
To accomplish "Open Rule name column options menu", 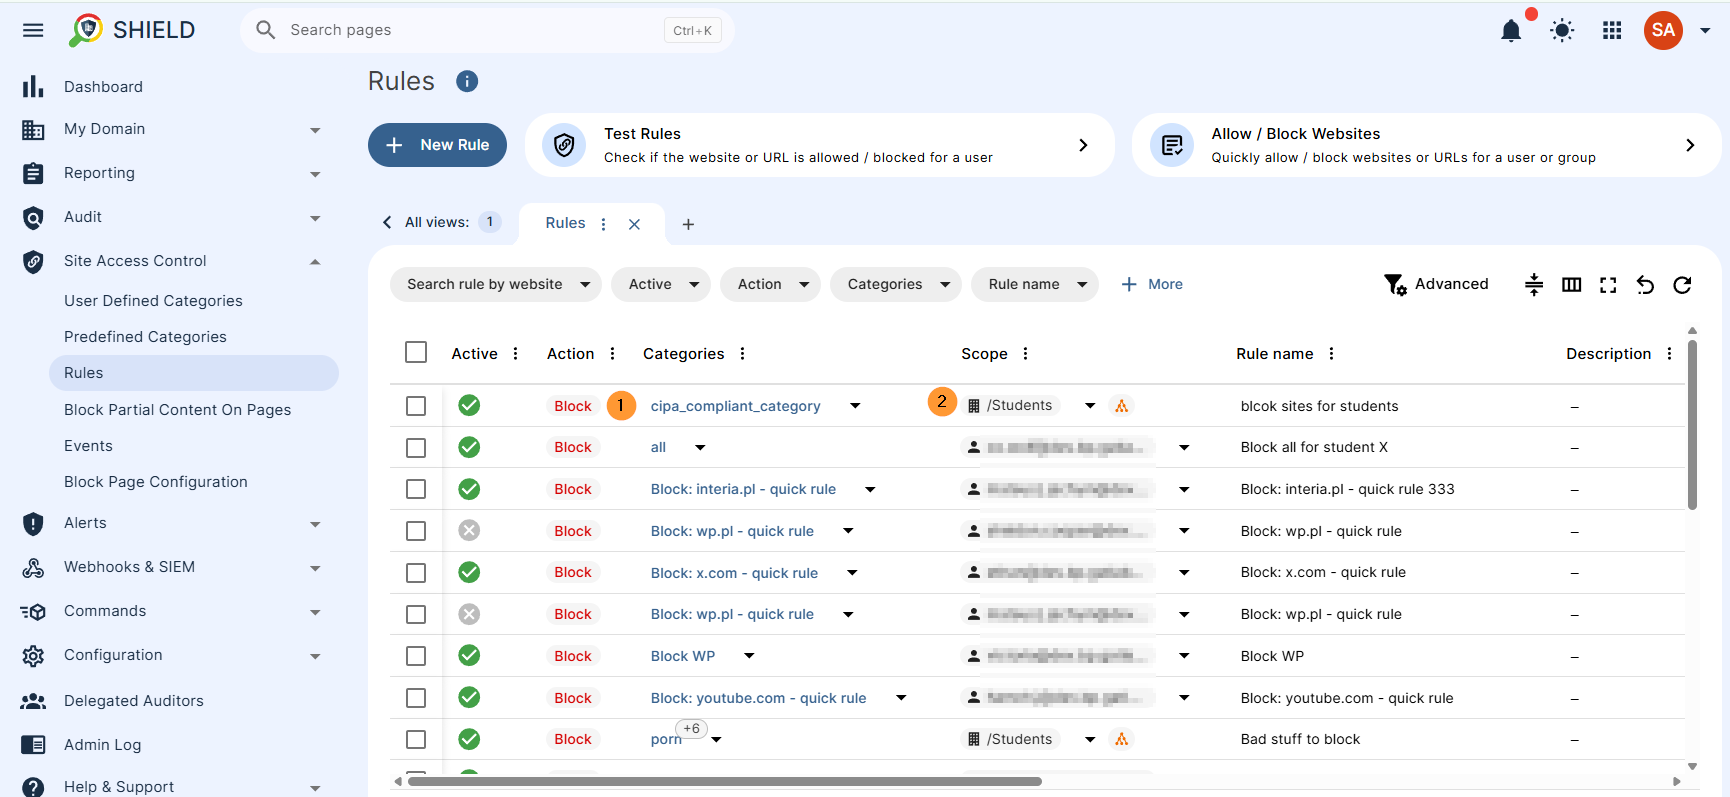I will pyautogui.click(x=1331, y=354).
